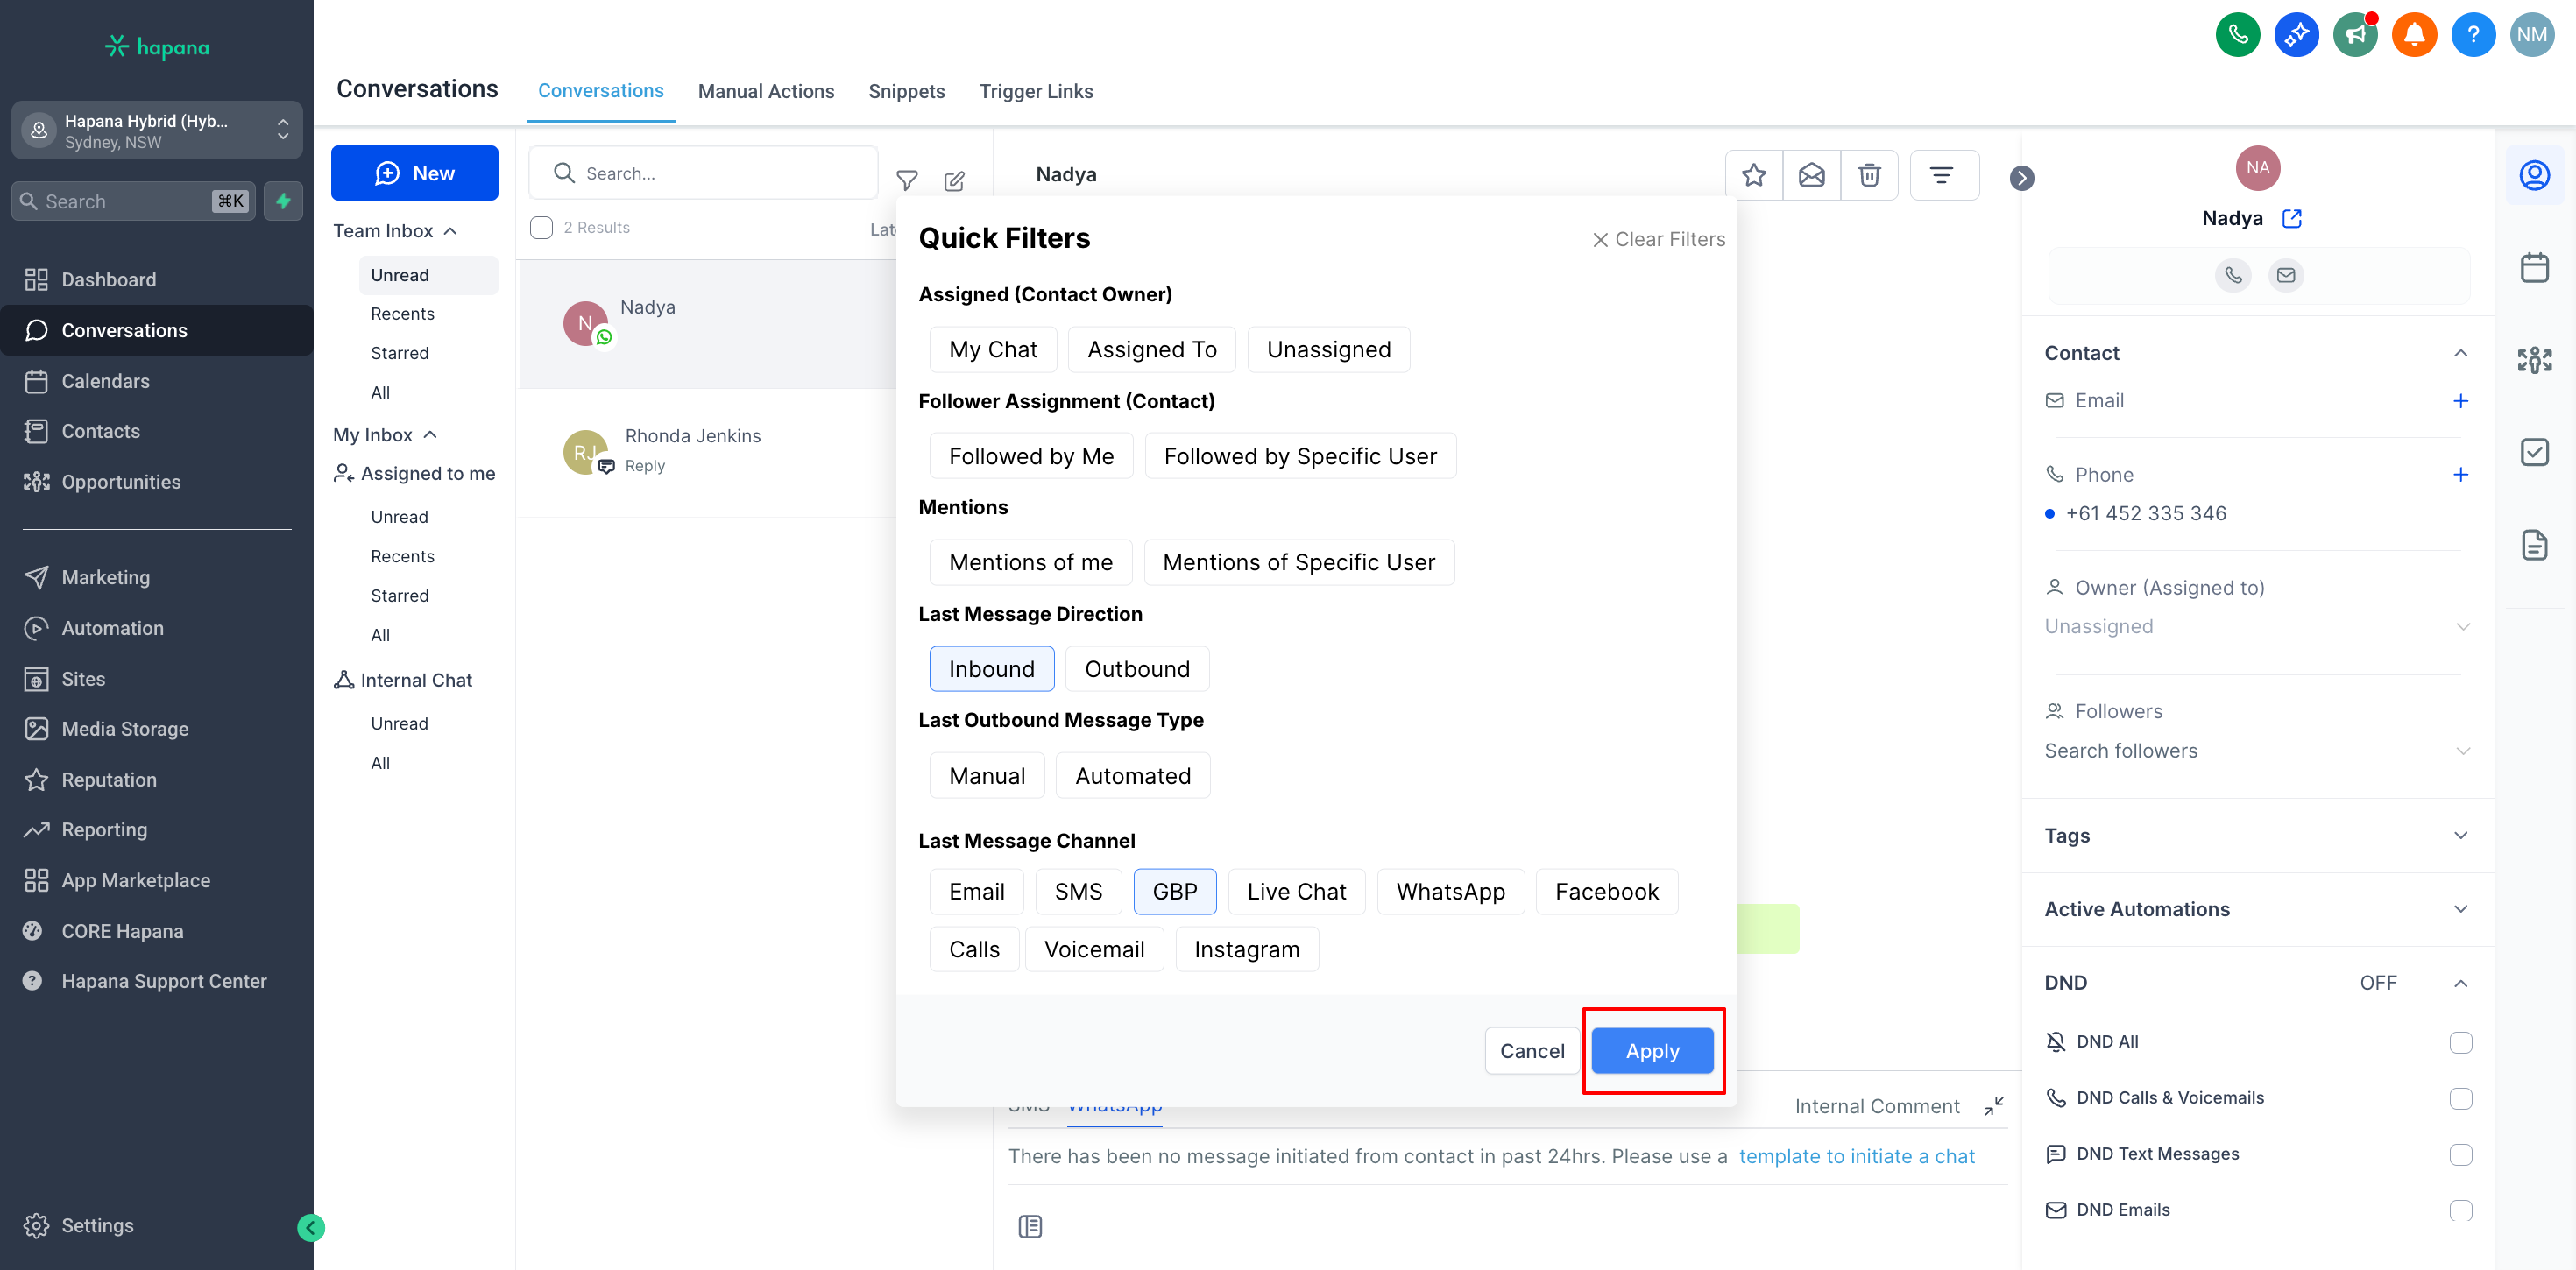Screen dimensions: 2576x1270
Task: Click the conversation filter funnel icon
Action: coord(906,180)
